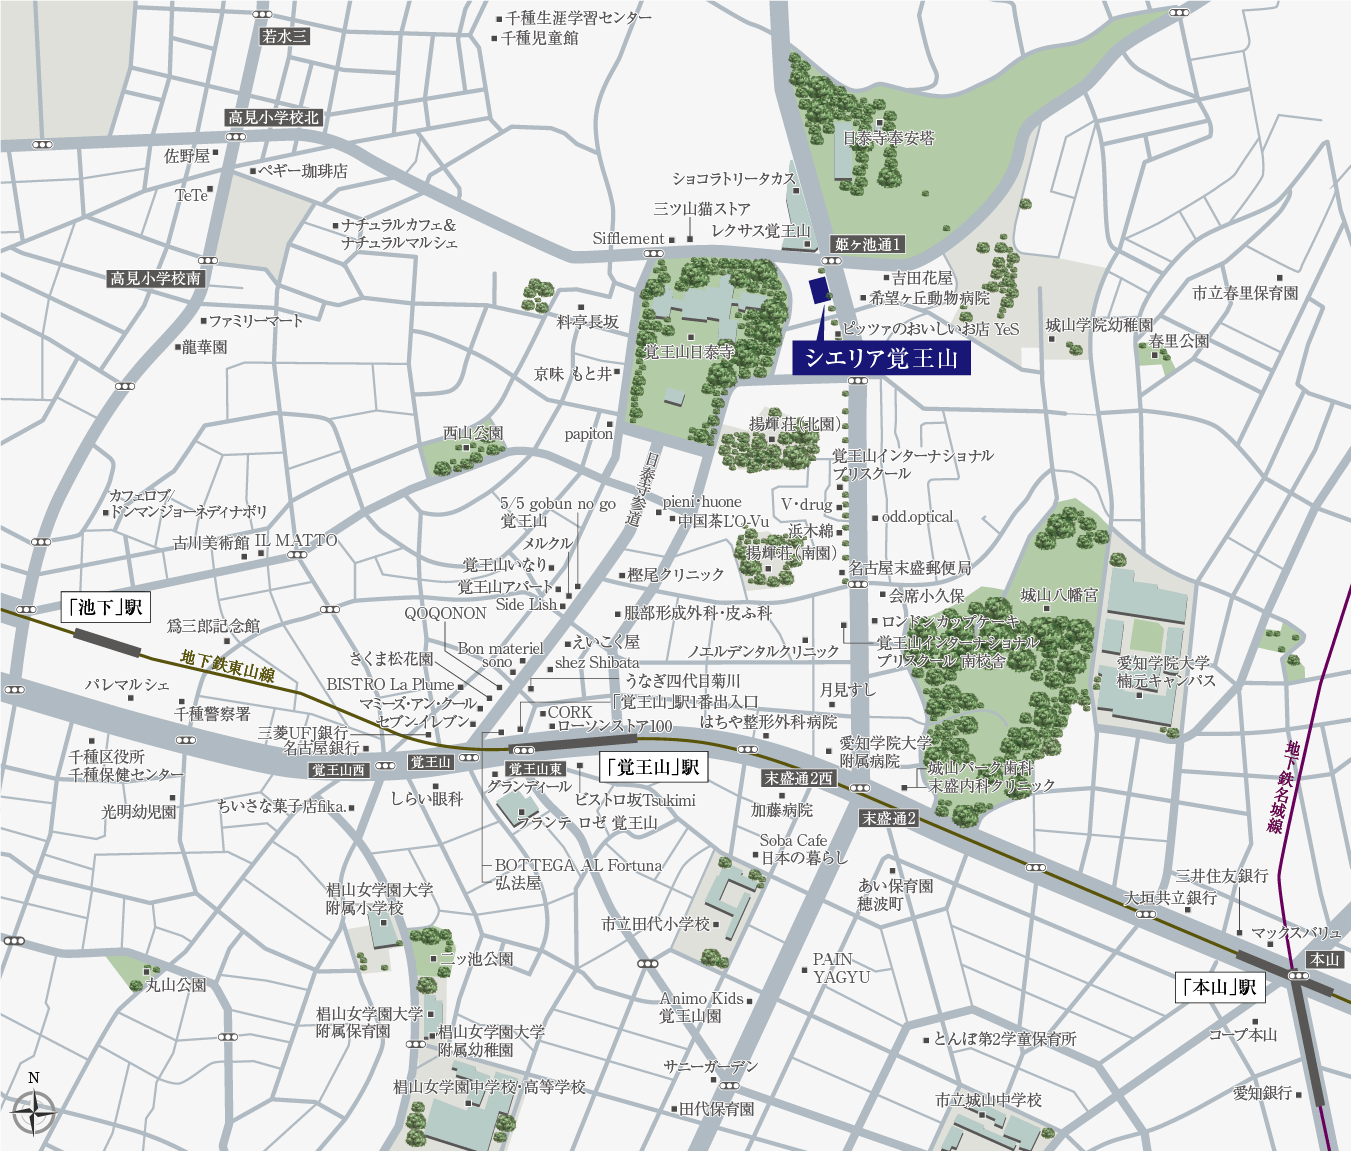1351x1151 pixels.
Task: Select the 大垣共立銀行 label
Action: coord(1171,898)
